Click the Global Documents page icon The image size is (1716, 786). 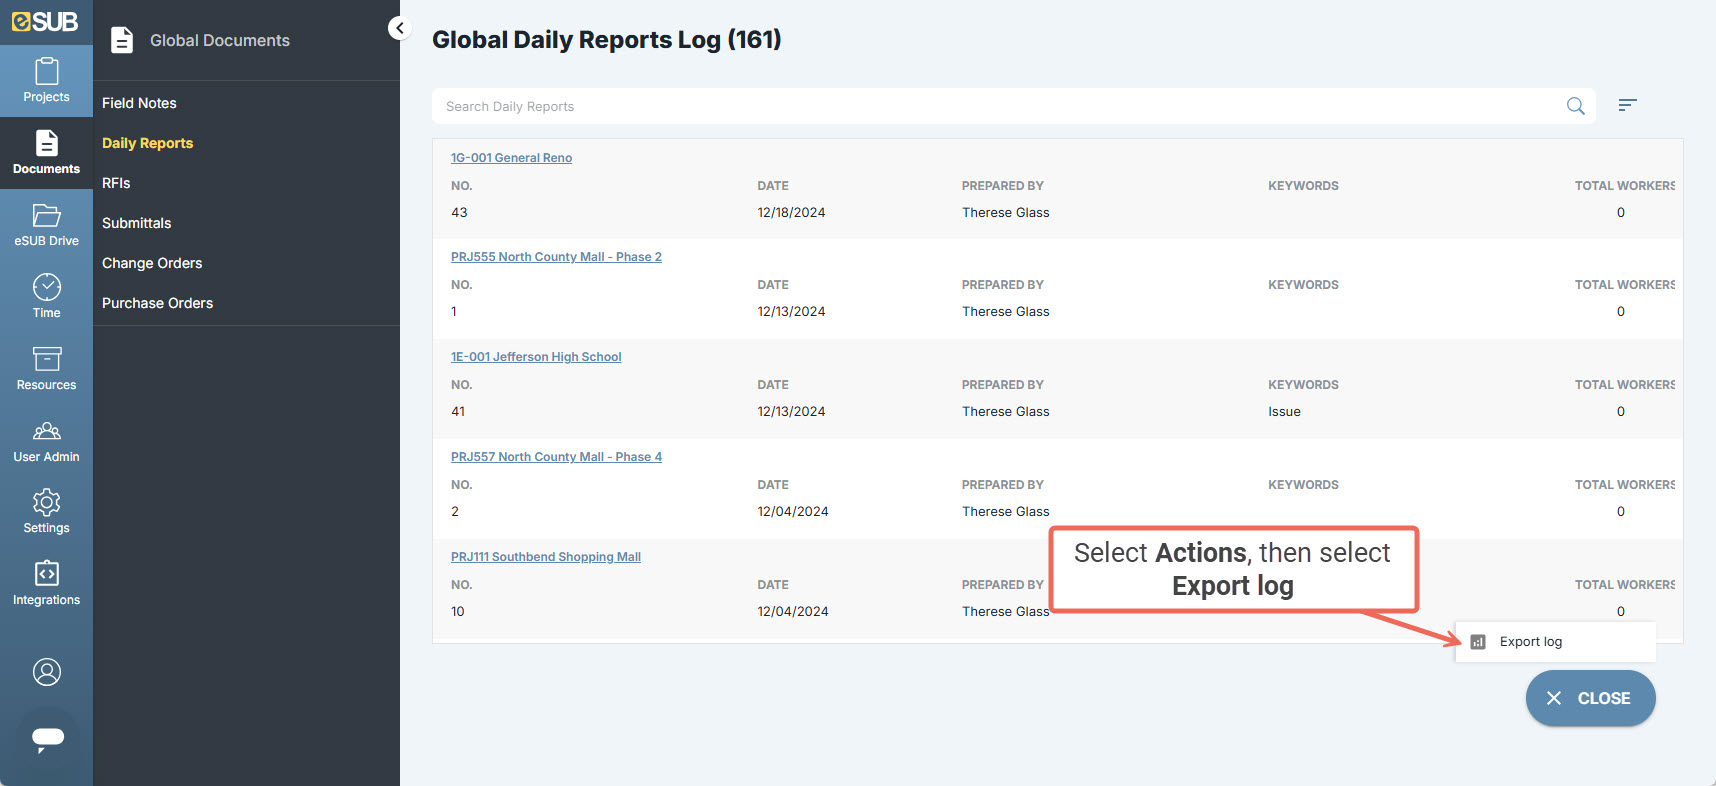pos(122,40)
